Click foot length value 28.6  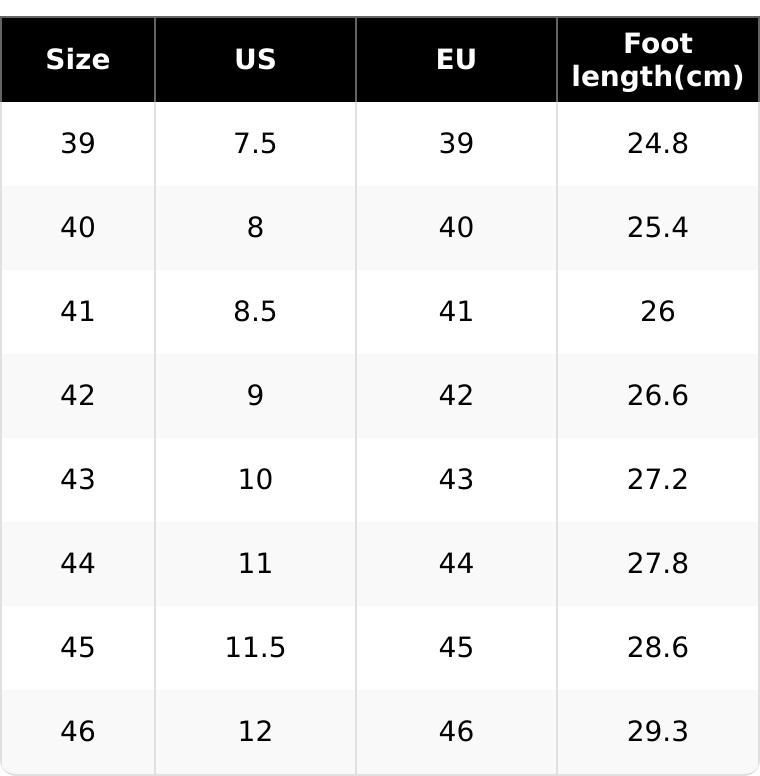click(657, 648)
